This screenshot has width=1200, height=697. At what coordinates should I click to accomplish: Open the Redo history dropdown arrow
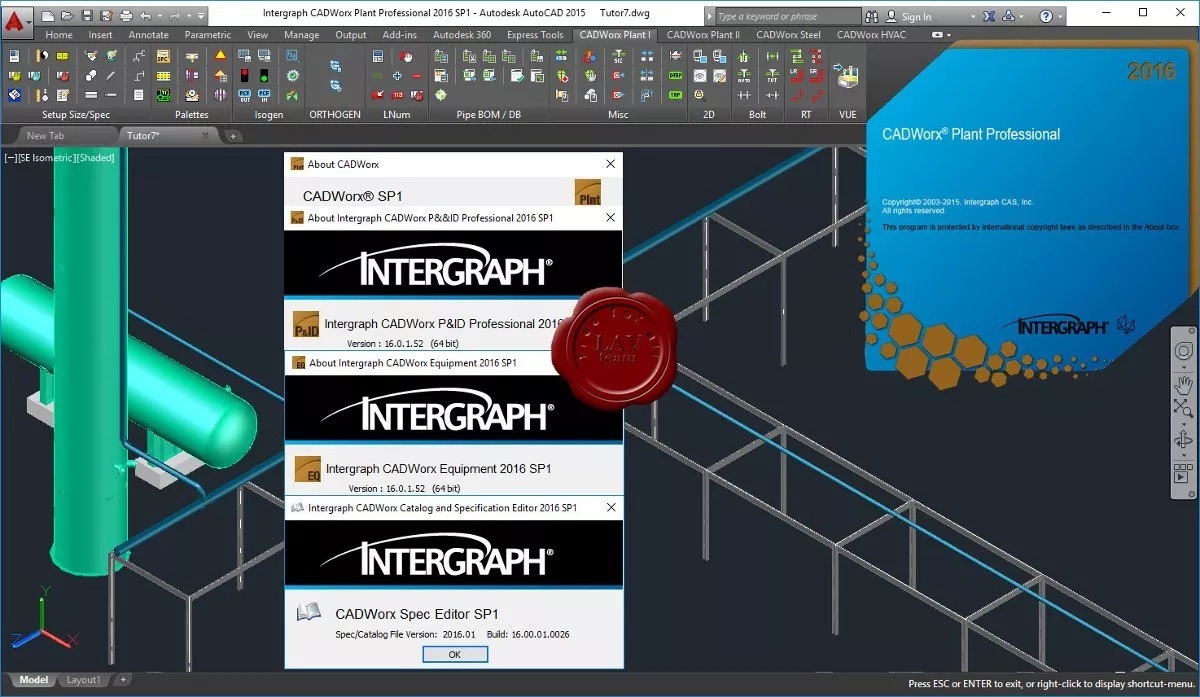189,17
